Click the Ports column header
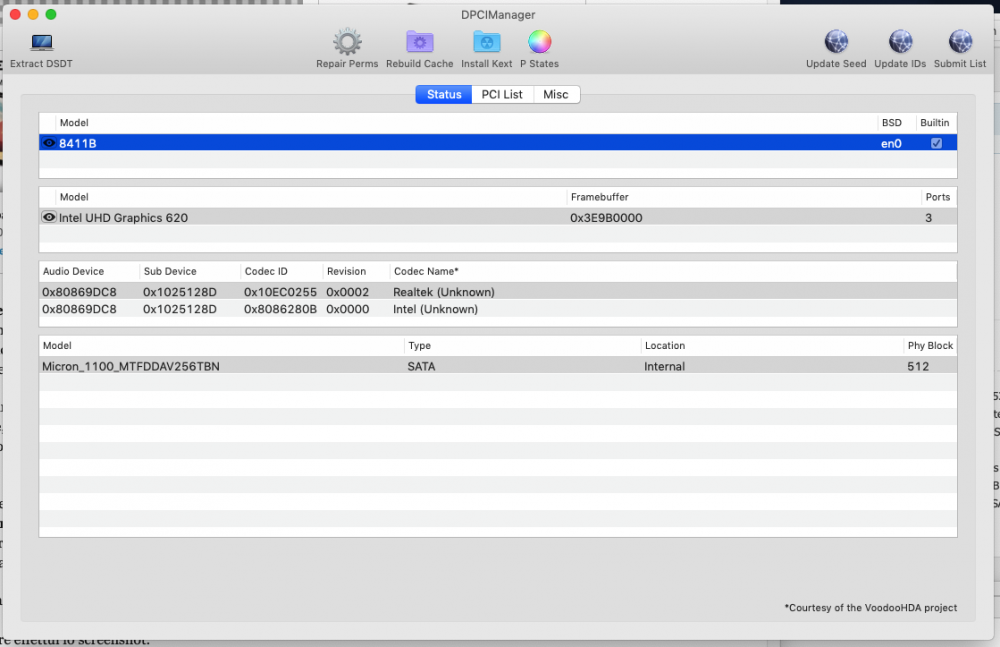This screenshot has width=1000, height=647. click(x=938, y=197)
